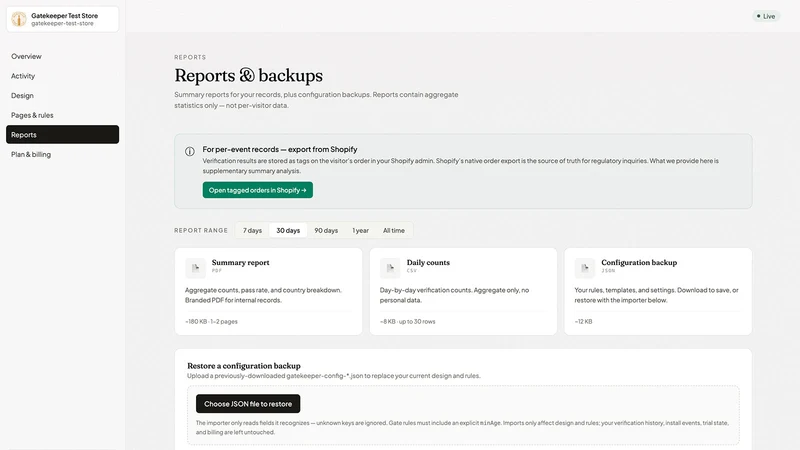Click the '~8 KB · up to 30 rows' text

[x=408, y=321]
